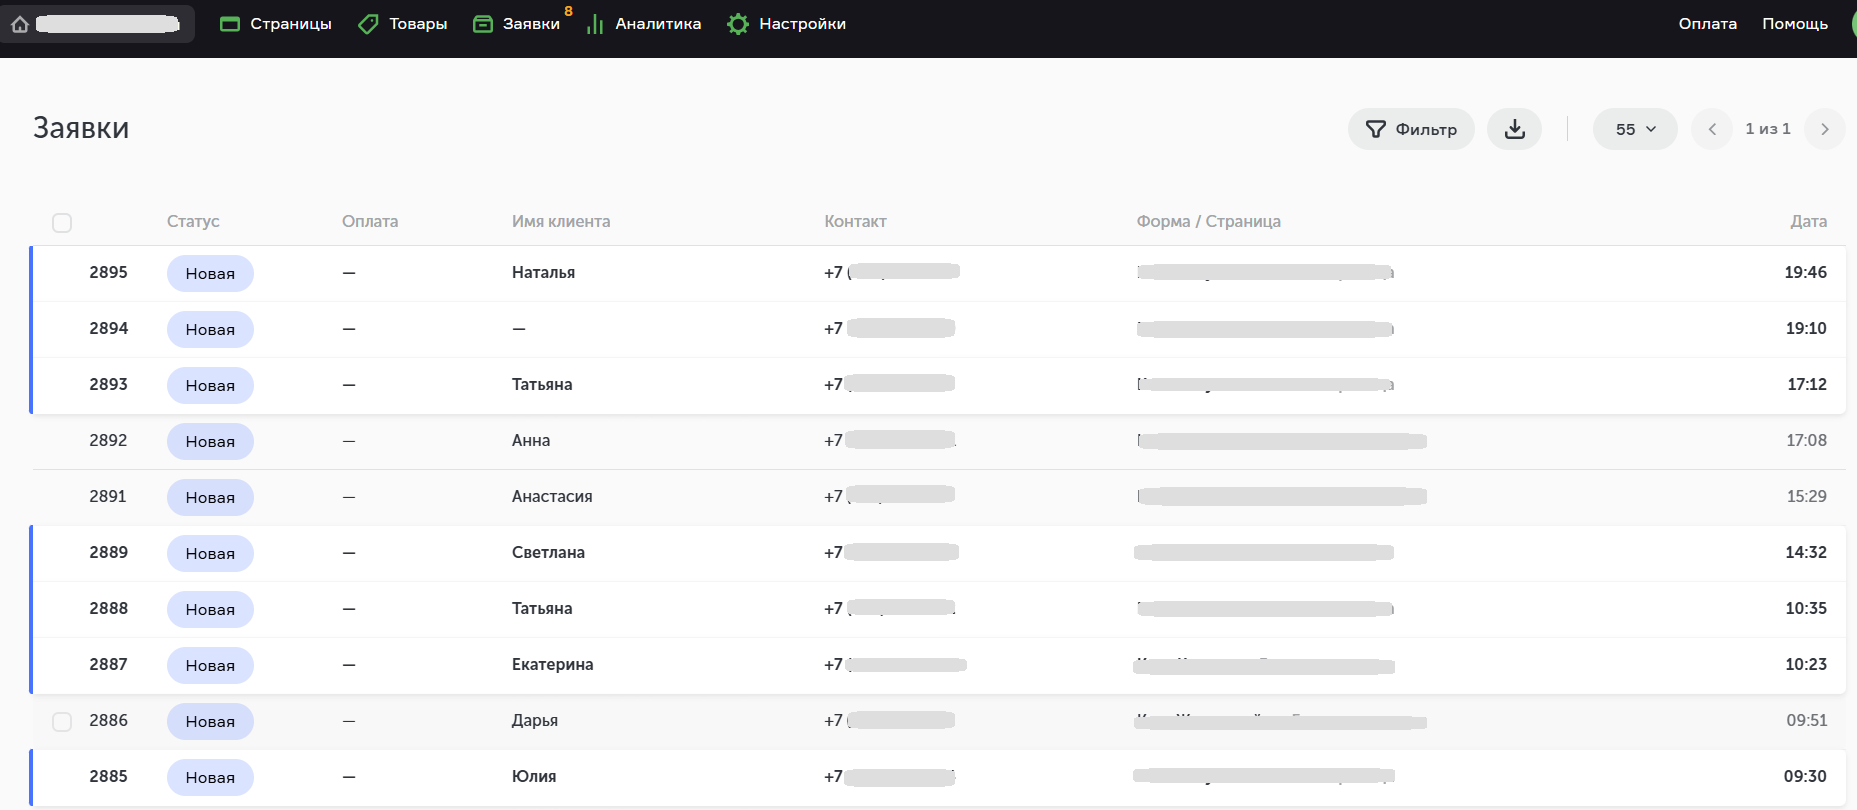
Task: Click the time 09:30
Action: pyautogui.click(x=1805, y=776)
